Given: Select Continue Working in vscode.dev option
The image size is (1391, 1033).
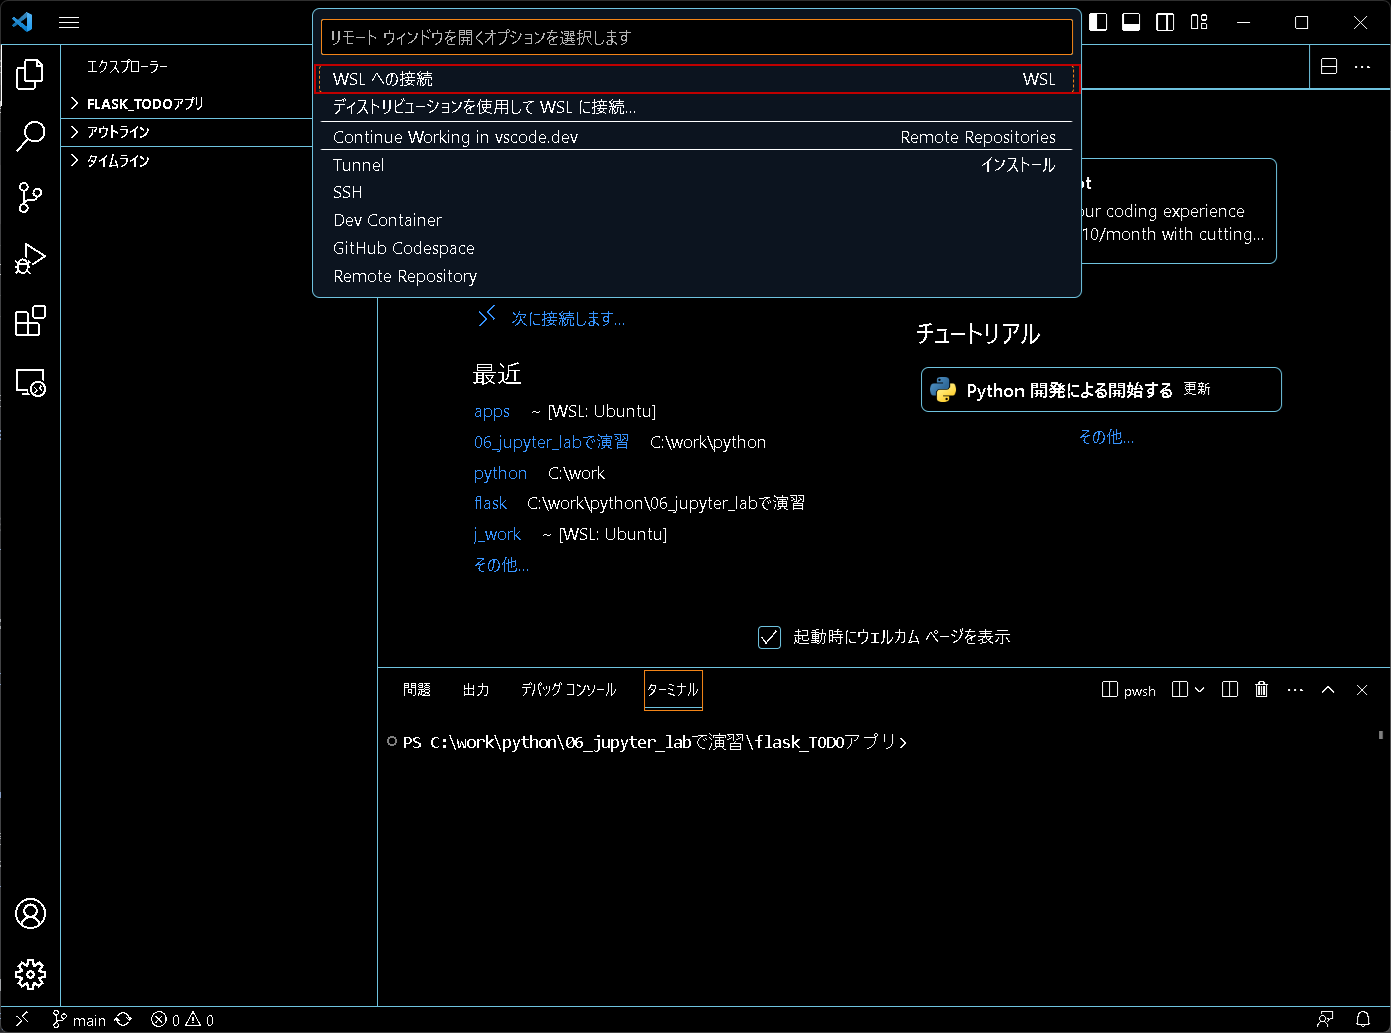Looking at the screenshot, I should (696, 137).
